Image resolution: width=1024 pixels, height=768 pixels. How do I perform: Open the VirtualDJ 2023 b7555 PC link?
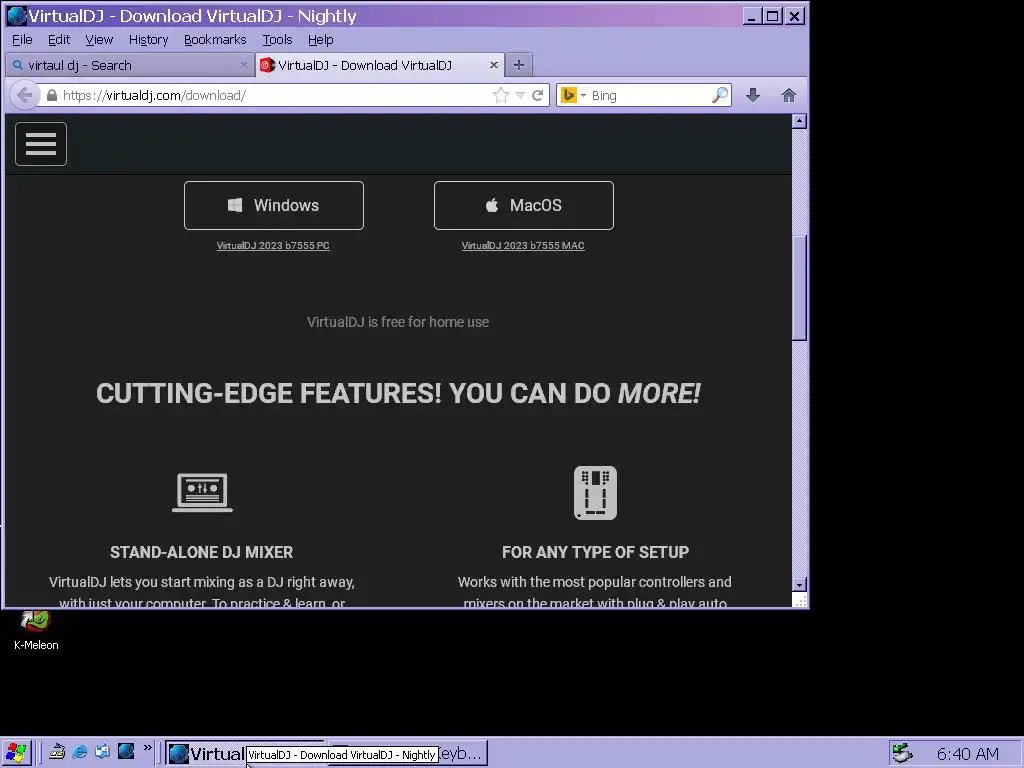(x=273, y=246)
